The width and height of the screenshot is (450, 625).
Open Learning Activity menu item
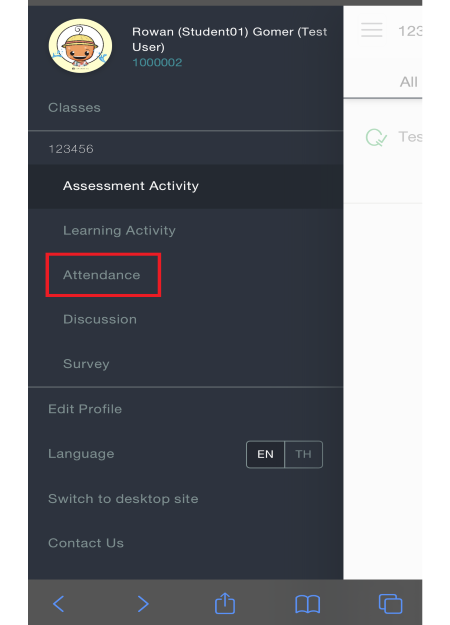click(119, 230)
